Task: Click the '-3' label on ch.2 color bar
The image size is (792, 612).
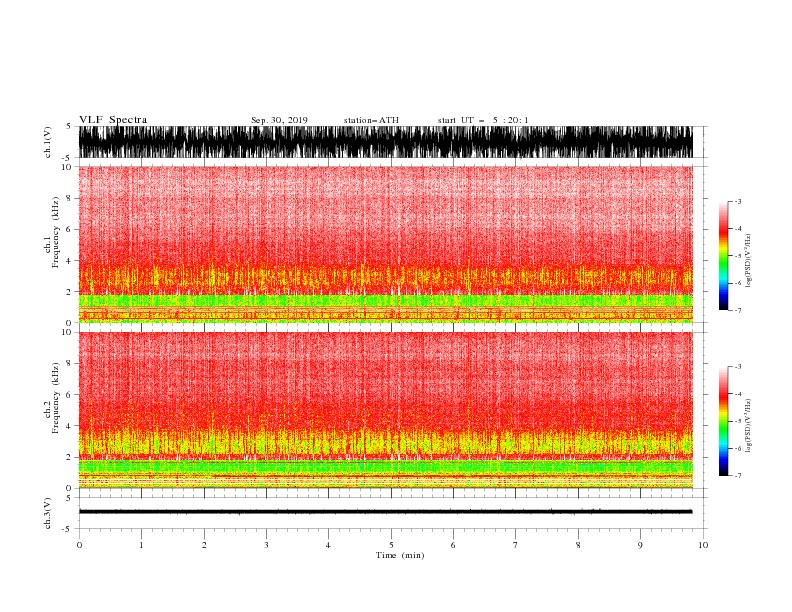Action: tap(738, 367)
